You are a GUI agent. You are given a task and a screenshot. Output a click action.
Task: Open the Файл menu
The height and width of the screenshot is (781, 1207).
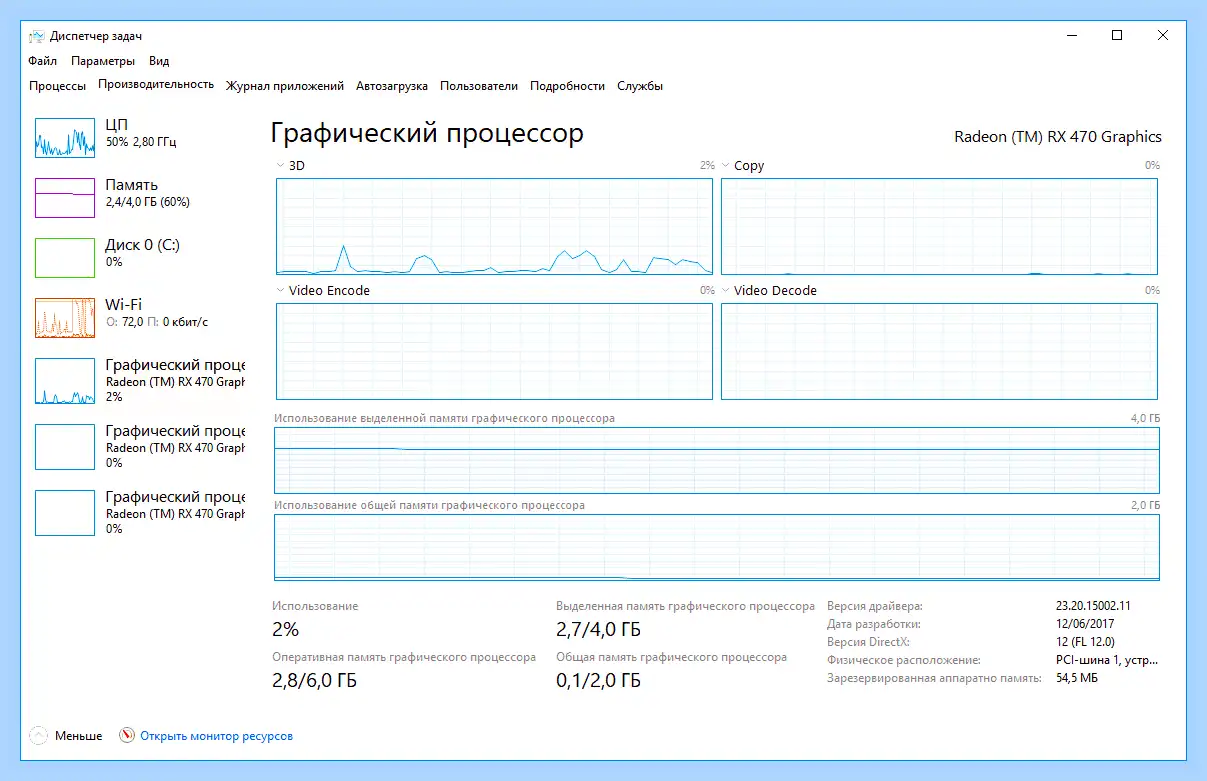(x=43, y=61)
